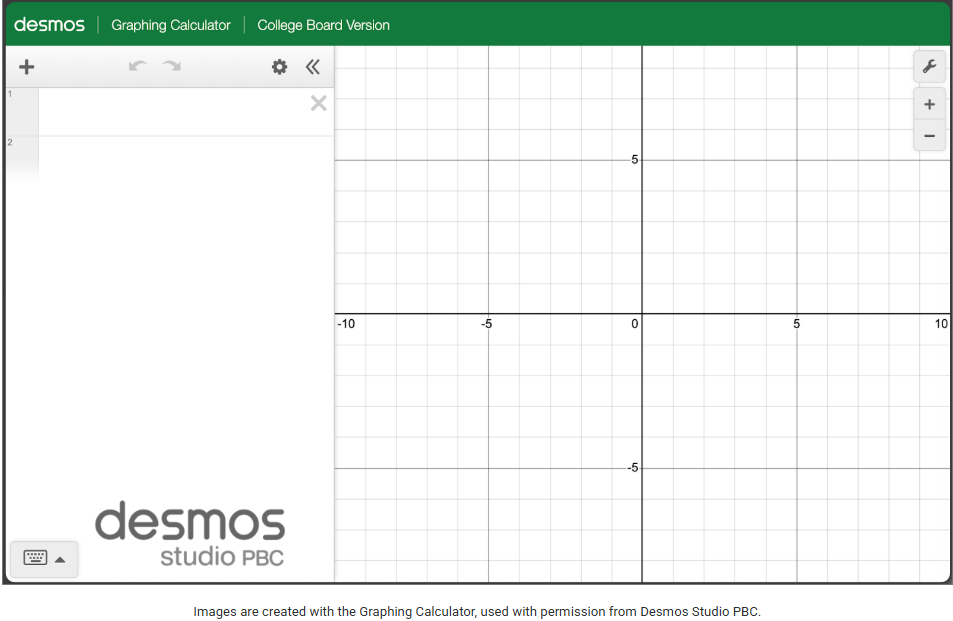This screenshot has height=621, width=953.
Task: Open the expression list settings gear
Action: pyautogui.click(x=279, y=67)
